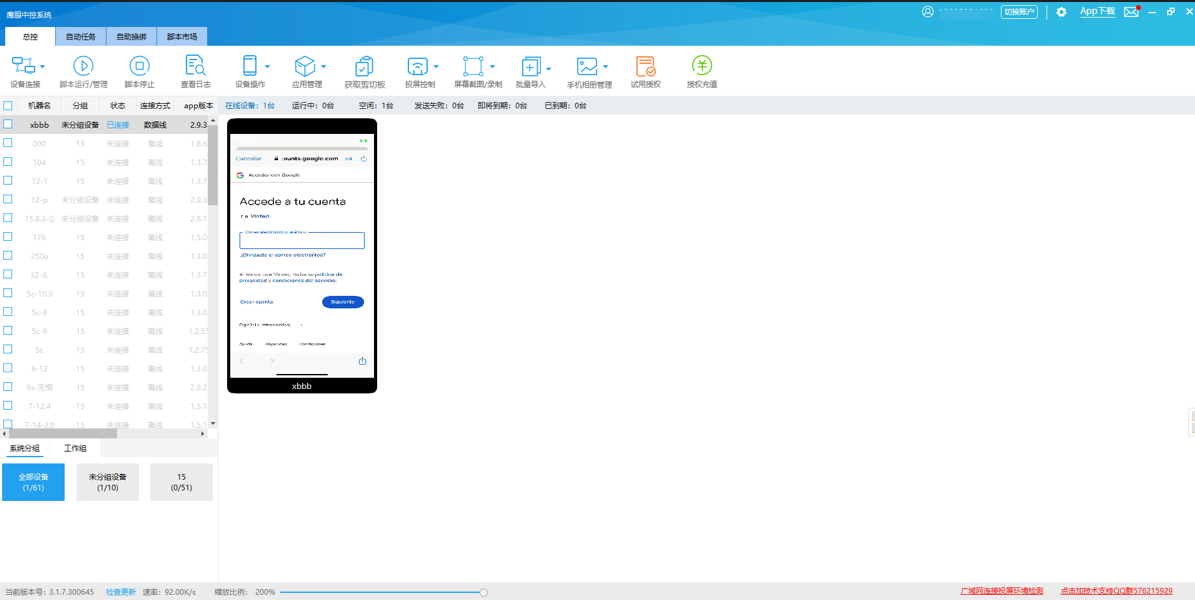Click the 检查更新 link in status bar
1195x600 pixels.
[x=120, y=592]
